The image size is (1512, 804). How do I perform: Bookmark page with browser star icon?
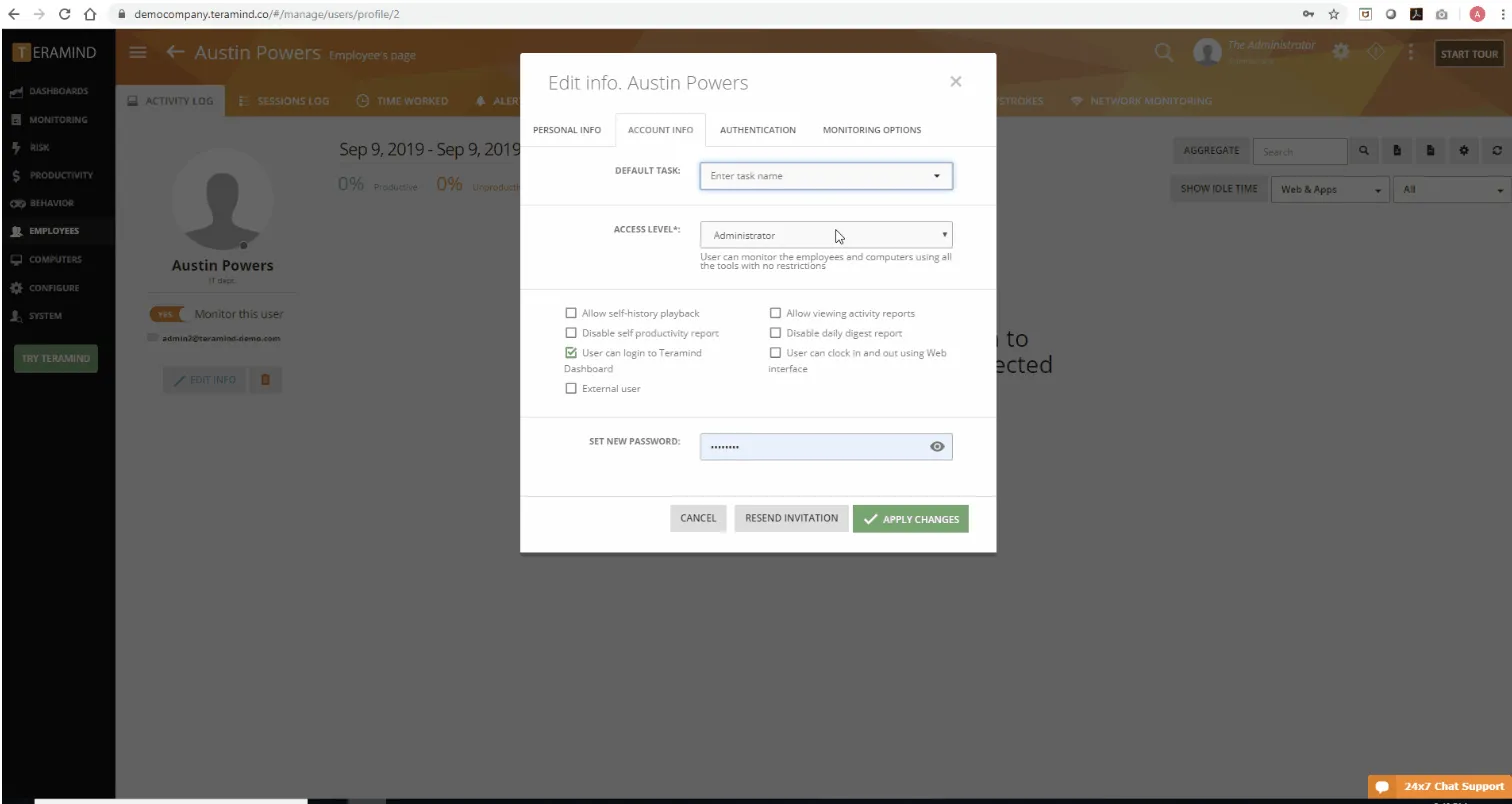(x=1334, y=15)
